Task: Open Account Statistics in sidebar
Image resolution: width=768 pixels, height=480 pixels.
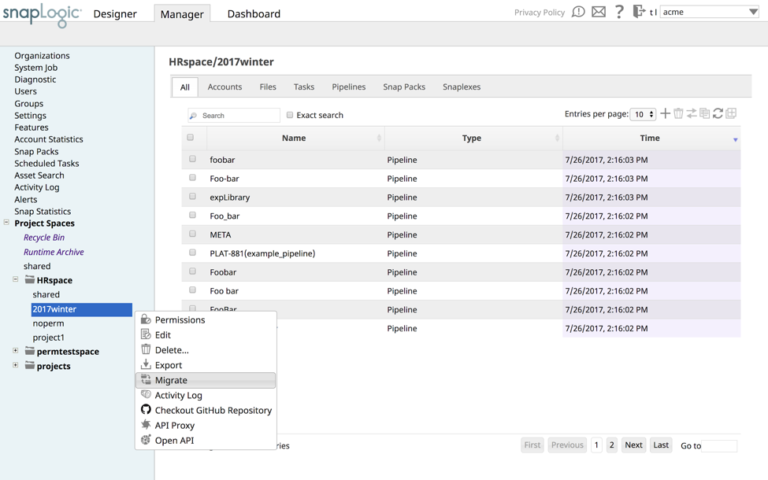Action: tap(48, 139)
